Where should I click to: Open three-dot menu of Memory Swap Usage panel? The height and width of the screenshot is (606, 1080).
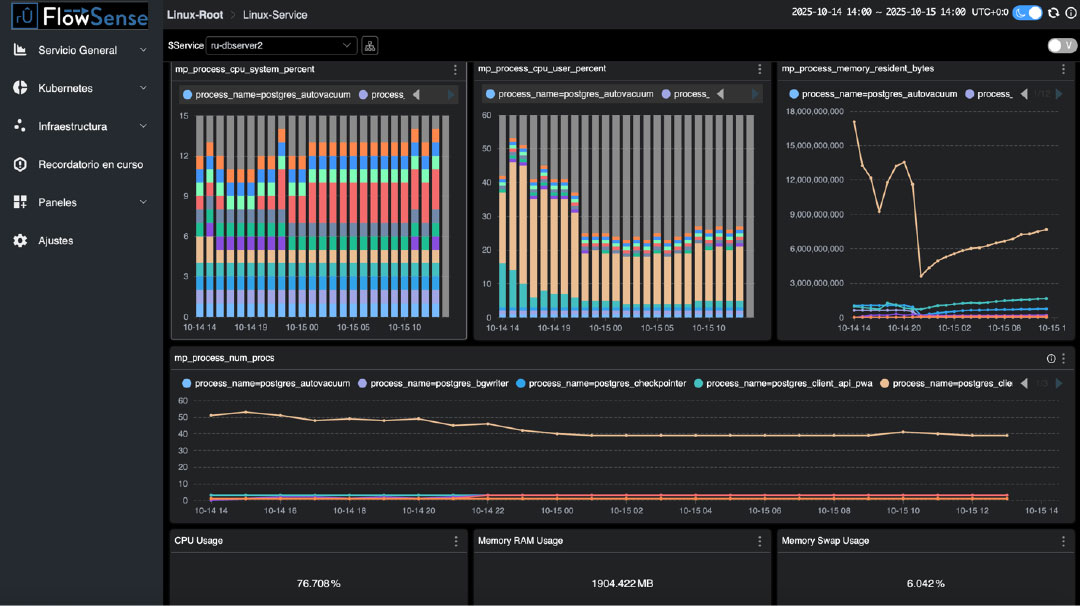coord(1063,541)
